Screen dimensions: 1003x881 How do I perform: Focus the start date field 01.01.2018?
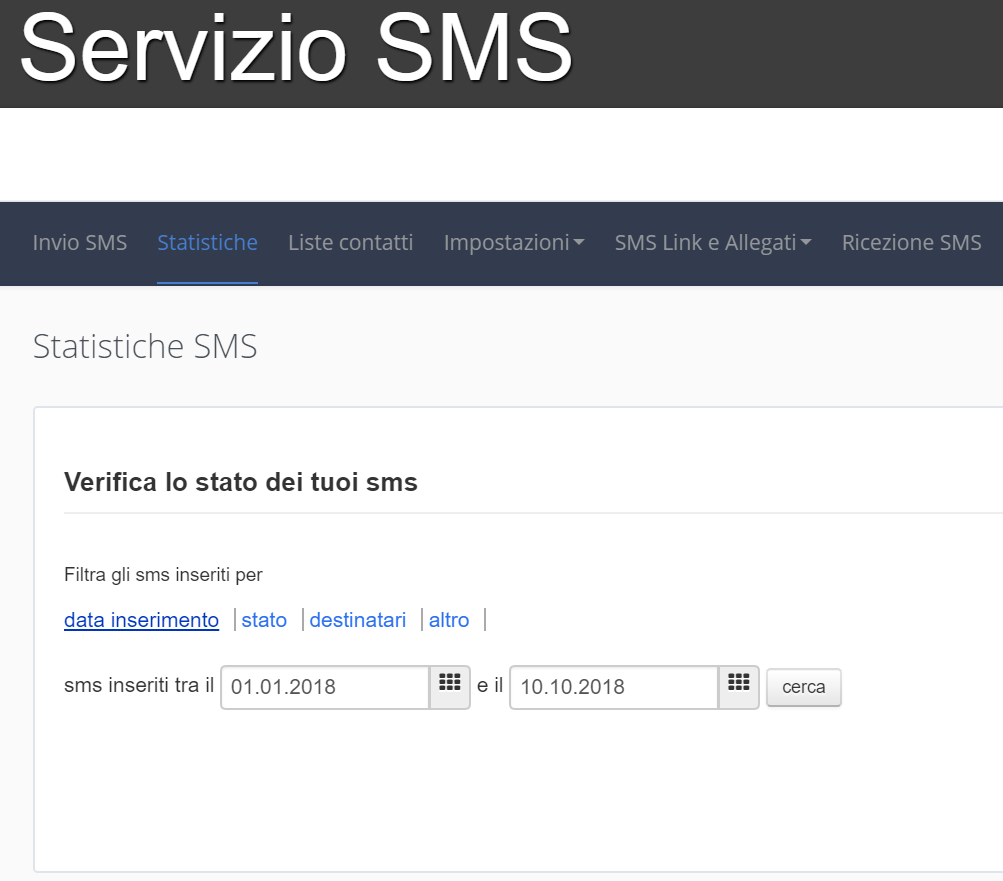[325, 687]
